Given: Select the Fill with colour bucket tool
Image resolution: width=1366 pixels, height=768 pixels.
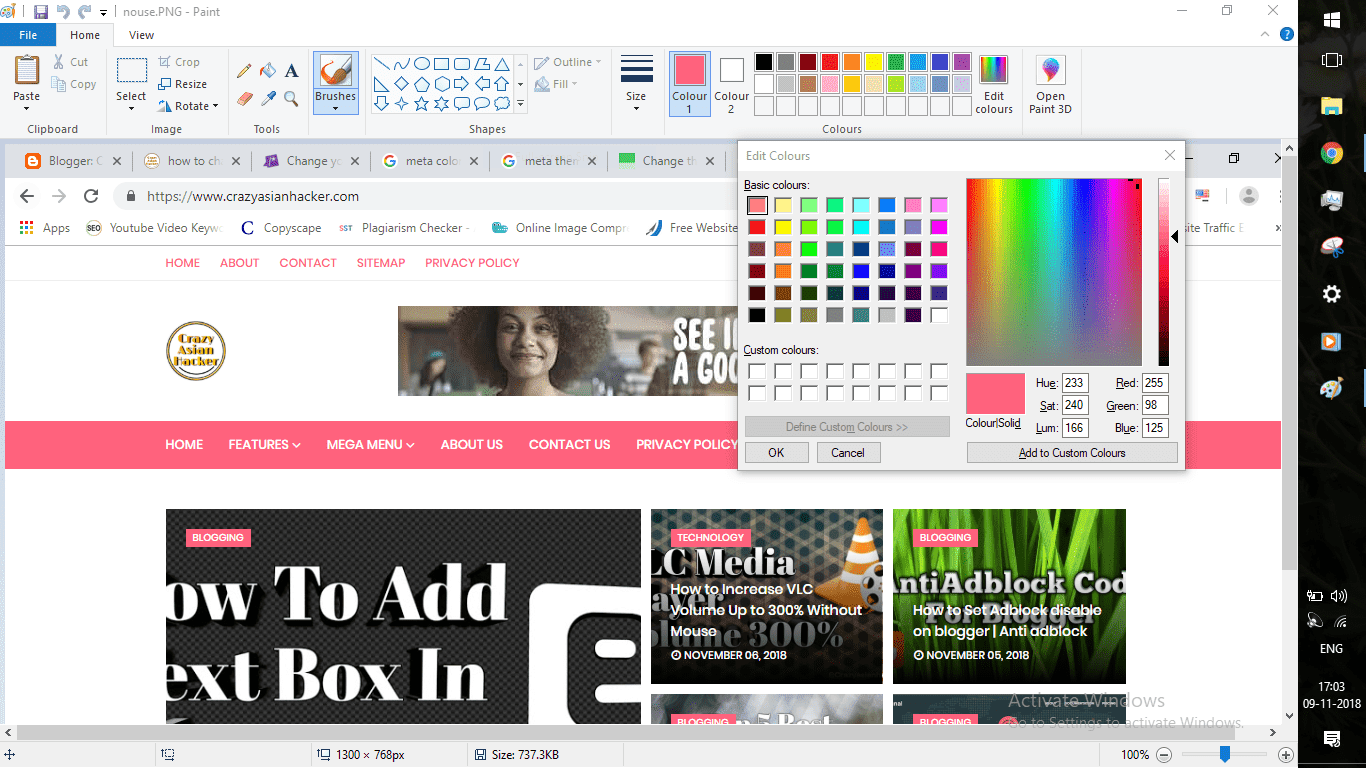Looking at the screenshot, I should click(268, 71).
